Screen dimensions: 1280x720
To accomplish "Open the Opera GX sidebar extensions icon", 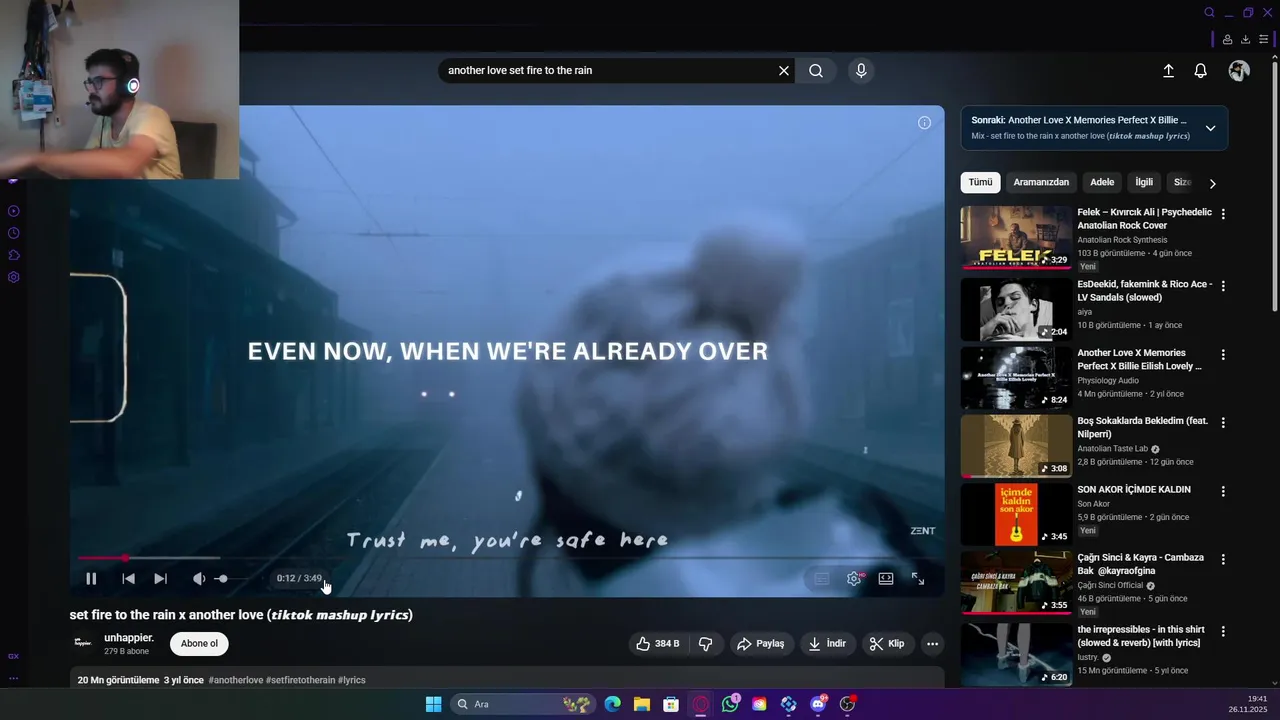I will [13, 255].
